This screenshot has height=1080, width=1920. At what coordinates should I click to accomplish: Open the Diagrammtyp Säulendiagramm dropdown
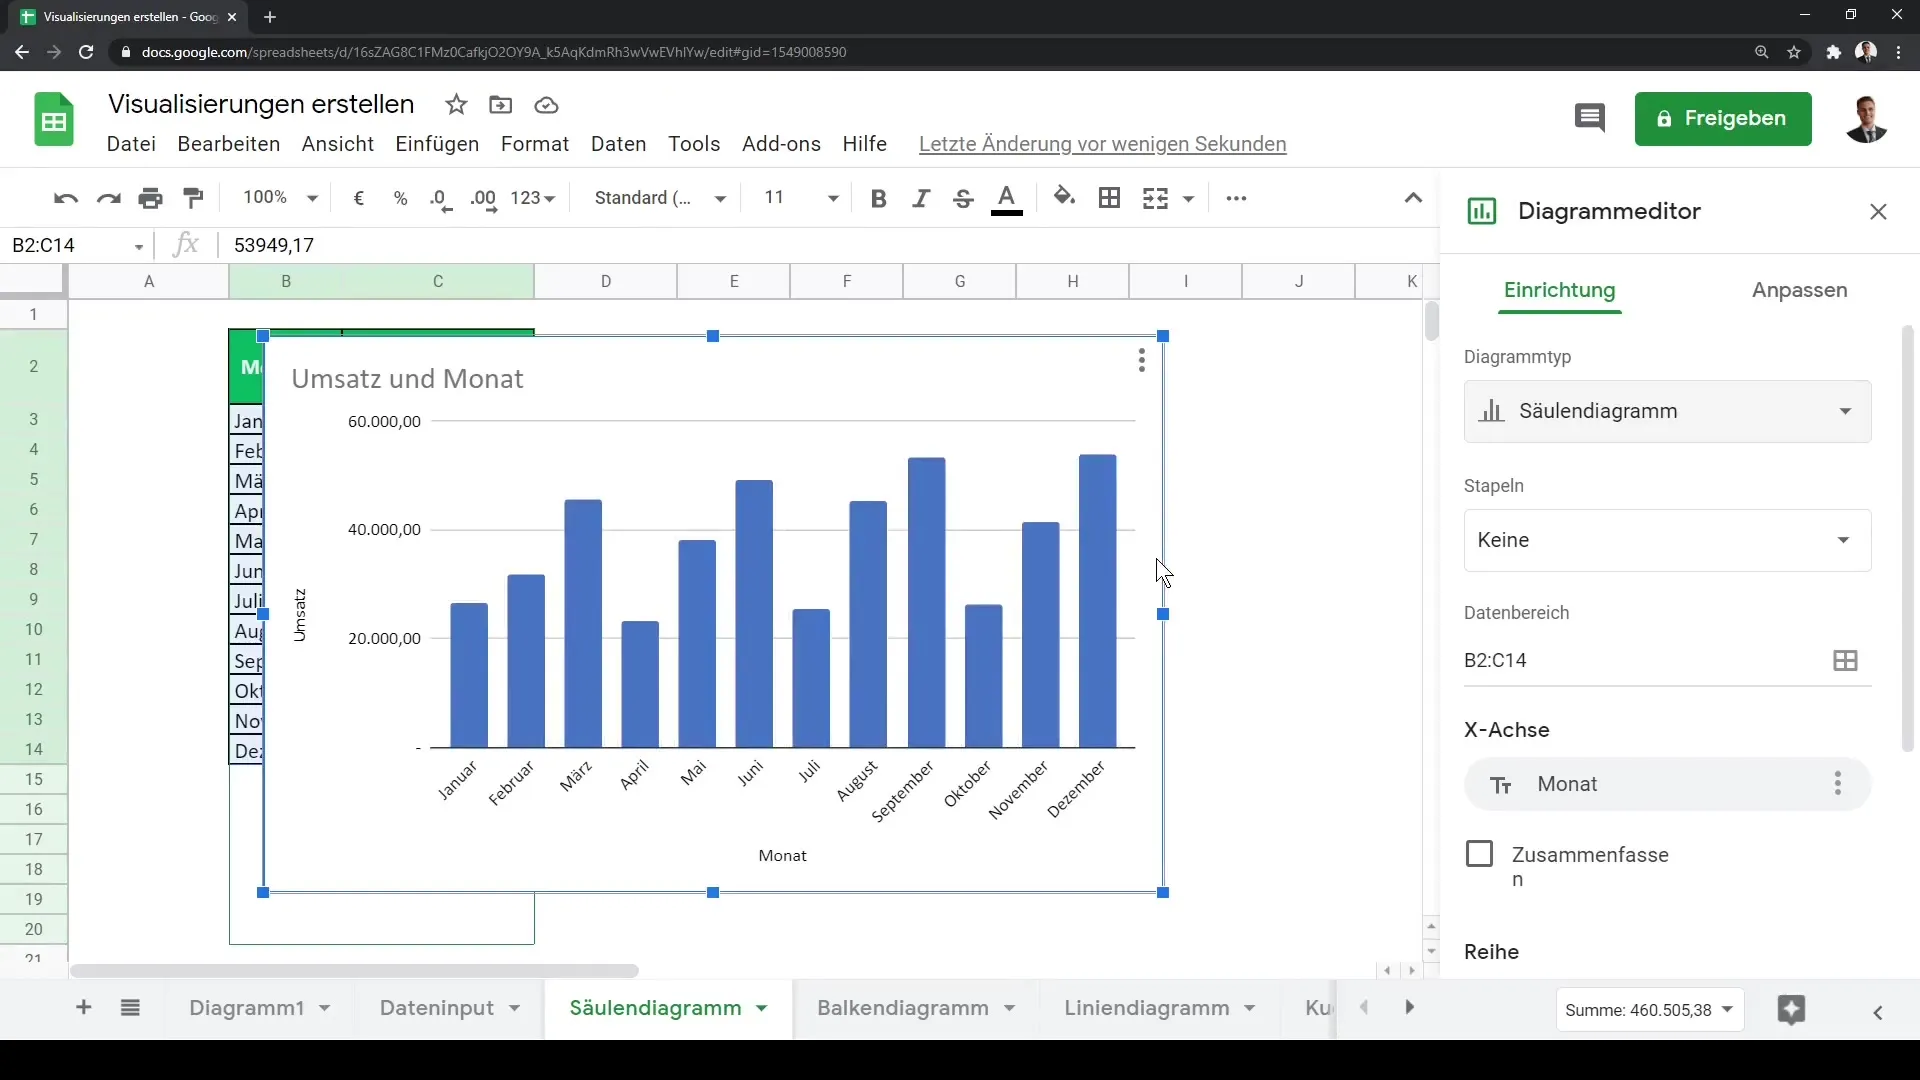click(x=1667, y=411)
